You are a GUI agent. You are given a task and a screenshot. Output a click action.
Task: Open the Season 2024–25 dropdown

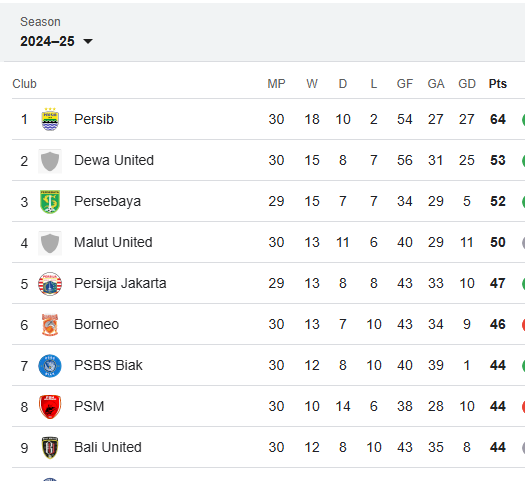click(56, 41)
